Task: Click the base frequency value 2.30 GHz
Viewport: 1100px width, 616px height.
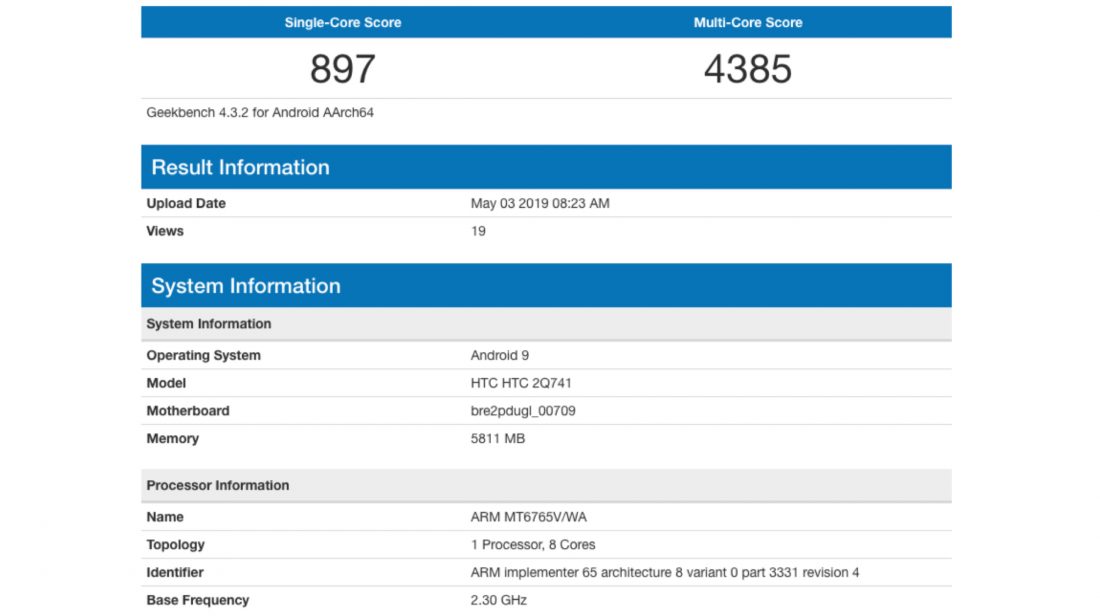Action: click(498, 601)
